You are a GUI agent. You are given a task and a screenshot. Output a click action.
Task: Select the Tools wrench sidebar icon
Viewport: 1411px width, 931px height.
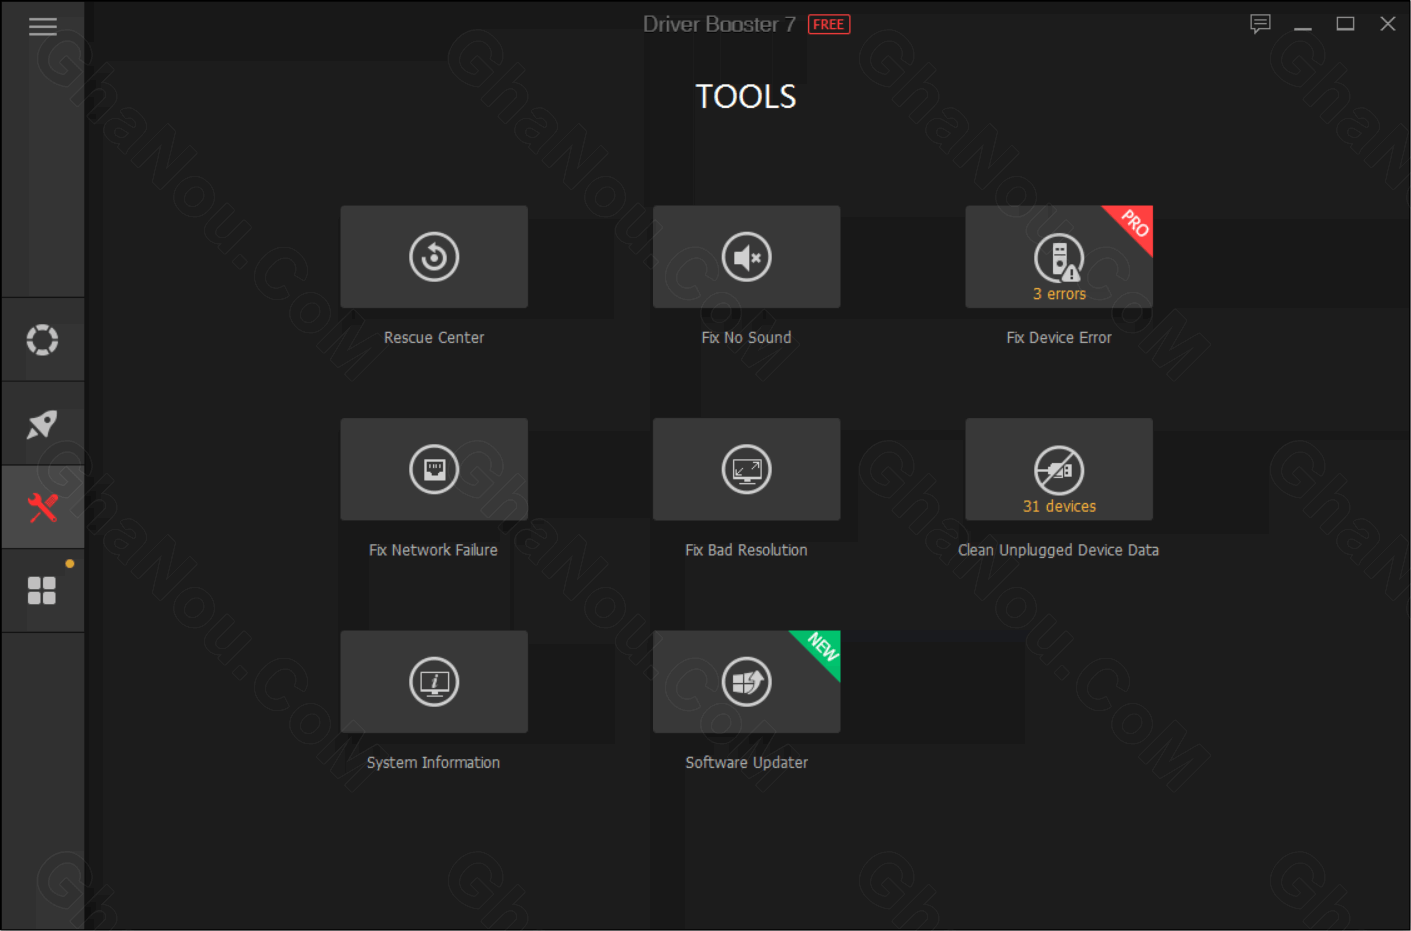tap(42, 507)
